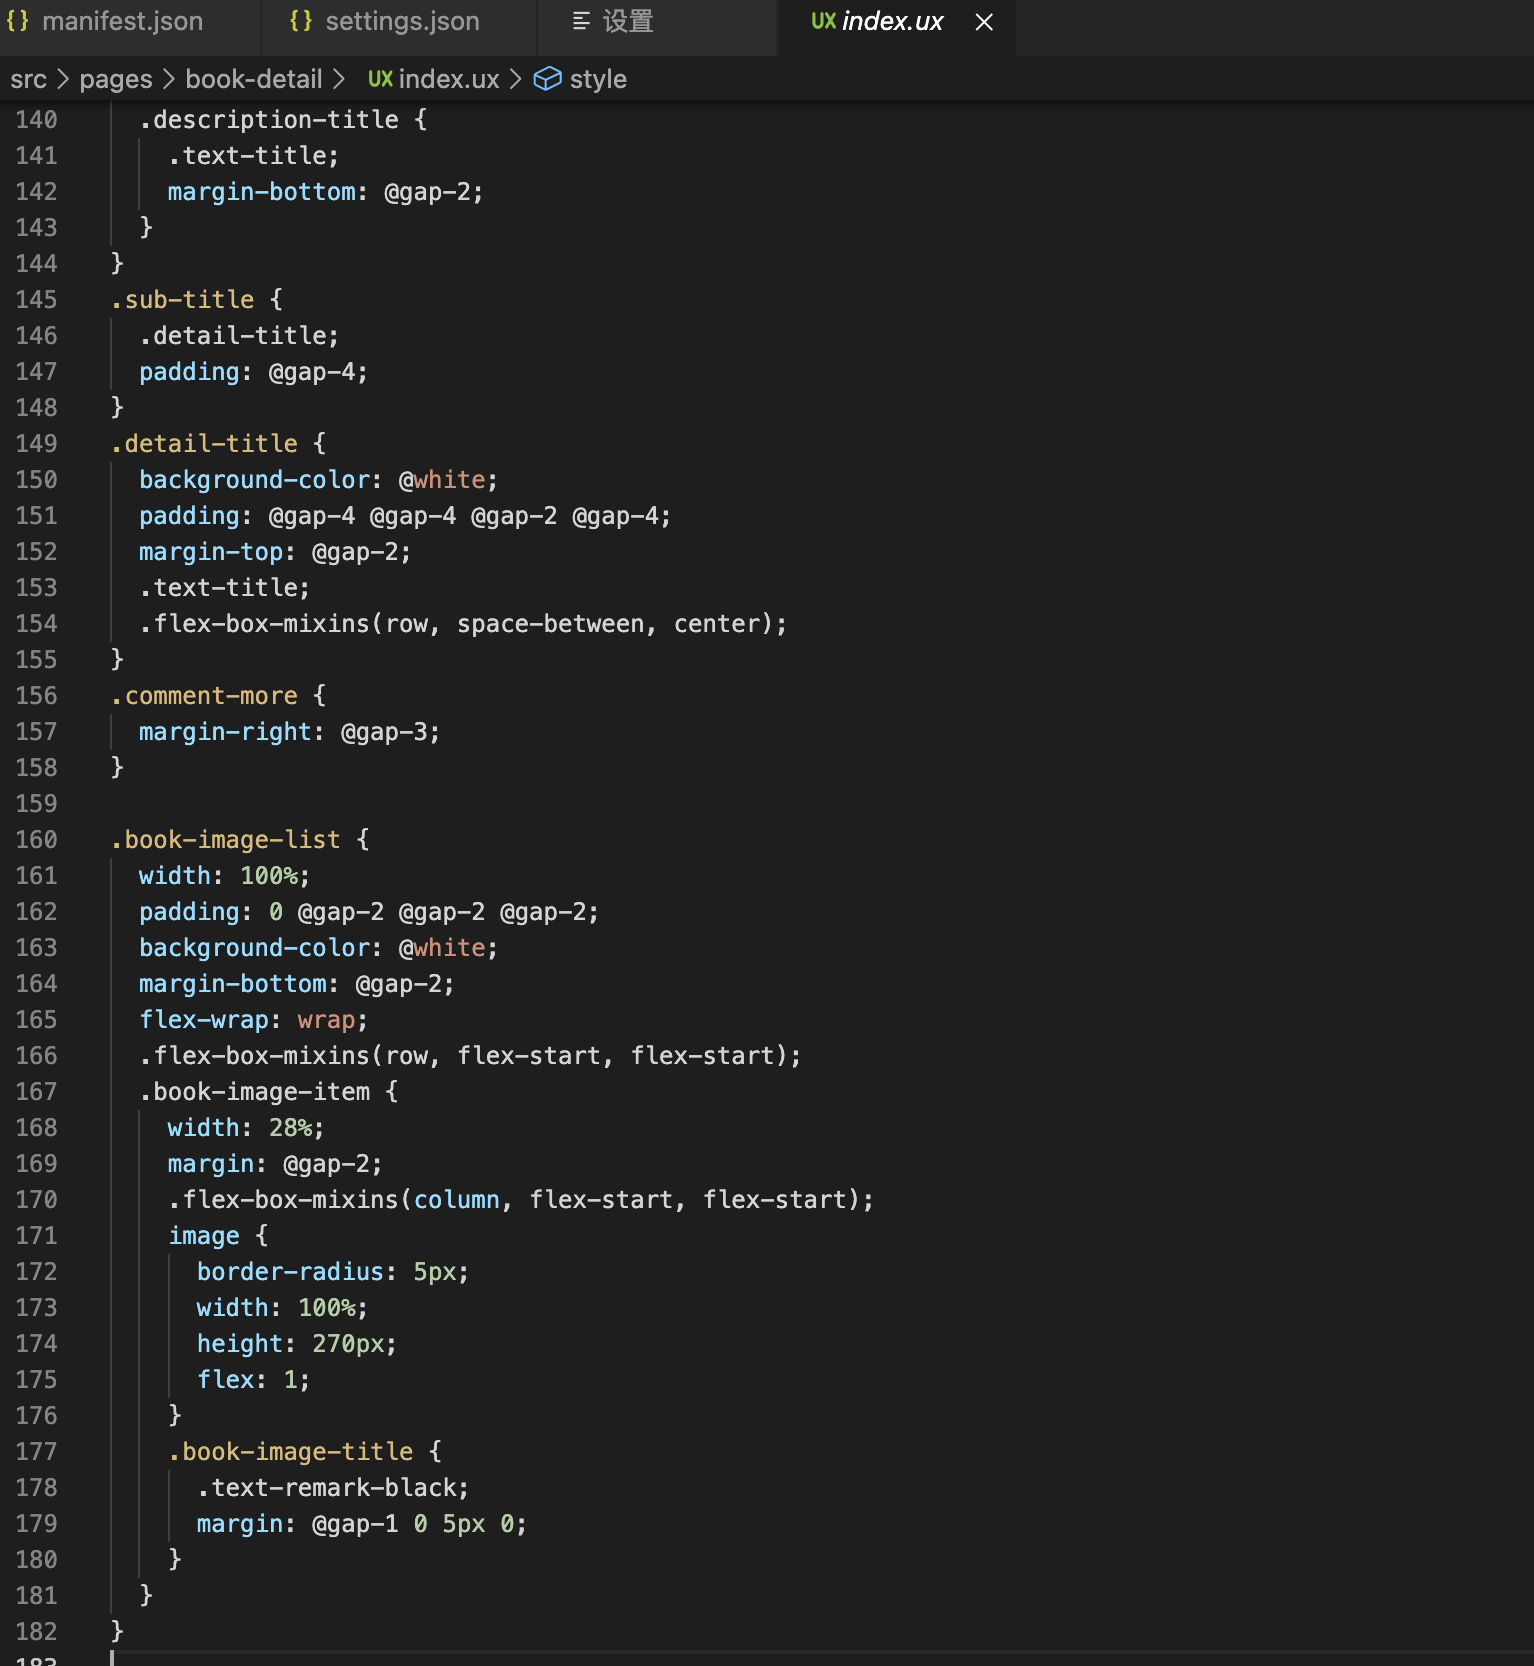Click UX file icon on index.ux tab
The image size is (1534, 1666).
(823, 21)
